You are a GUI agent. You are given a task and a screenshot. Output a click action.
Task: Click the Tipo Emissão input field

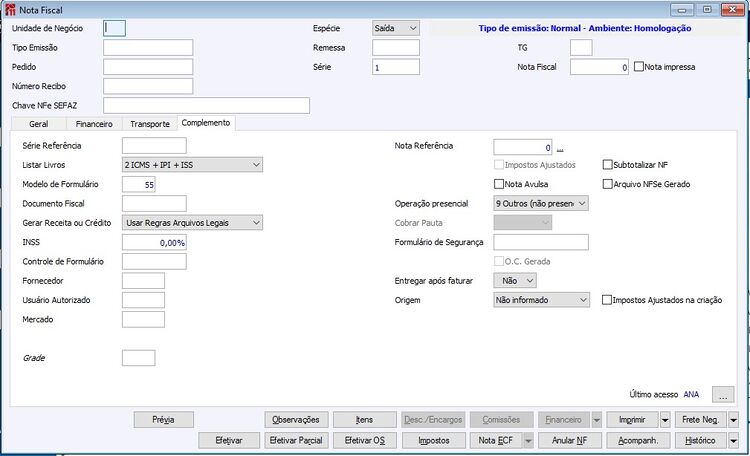148,47
